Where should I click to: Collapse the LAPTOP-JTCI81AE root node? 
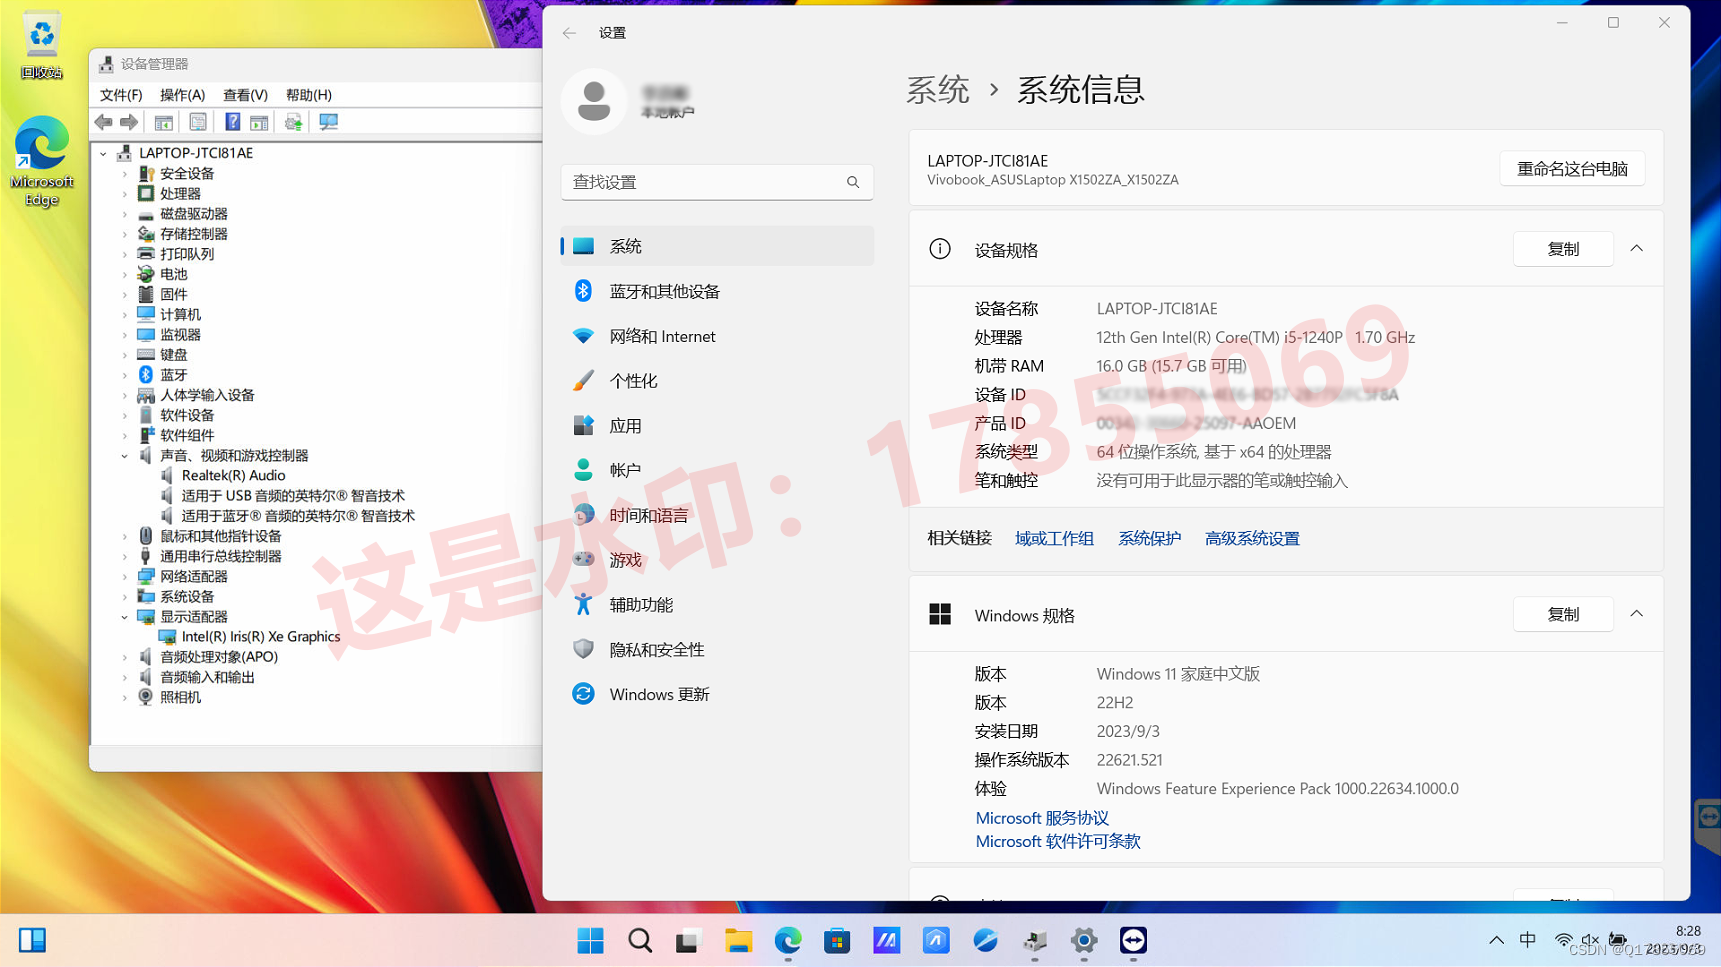click(x=103, y=154)
